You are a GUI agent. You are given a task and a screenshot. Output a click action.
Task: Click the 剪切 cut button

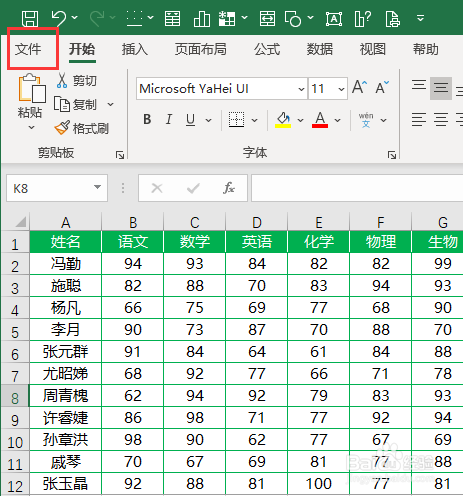[x=77, y=80]
